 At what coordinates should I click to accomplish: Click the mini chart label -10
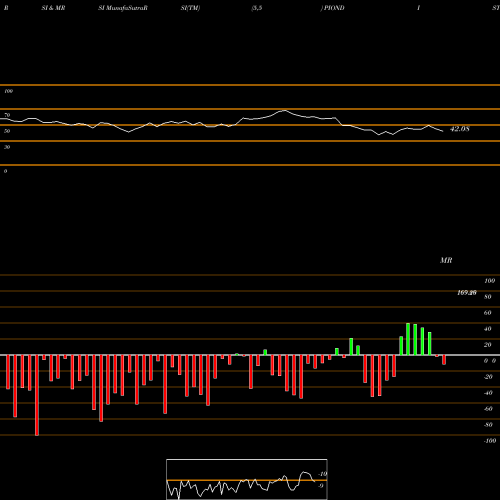pos(323,474)
